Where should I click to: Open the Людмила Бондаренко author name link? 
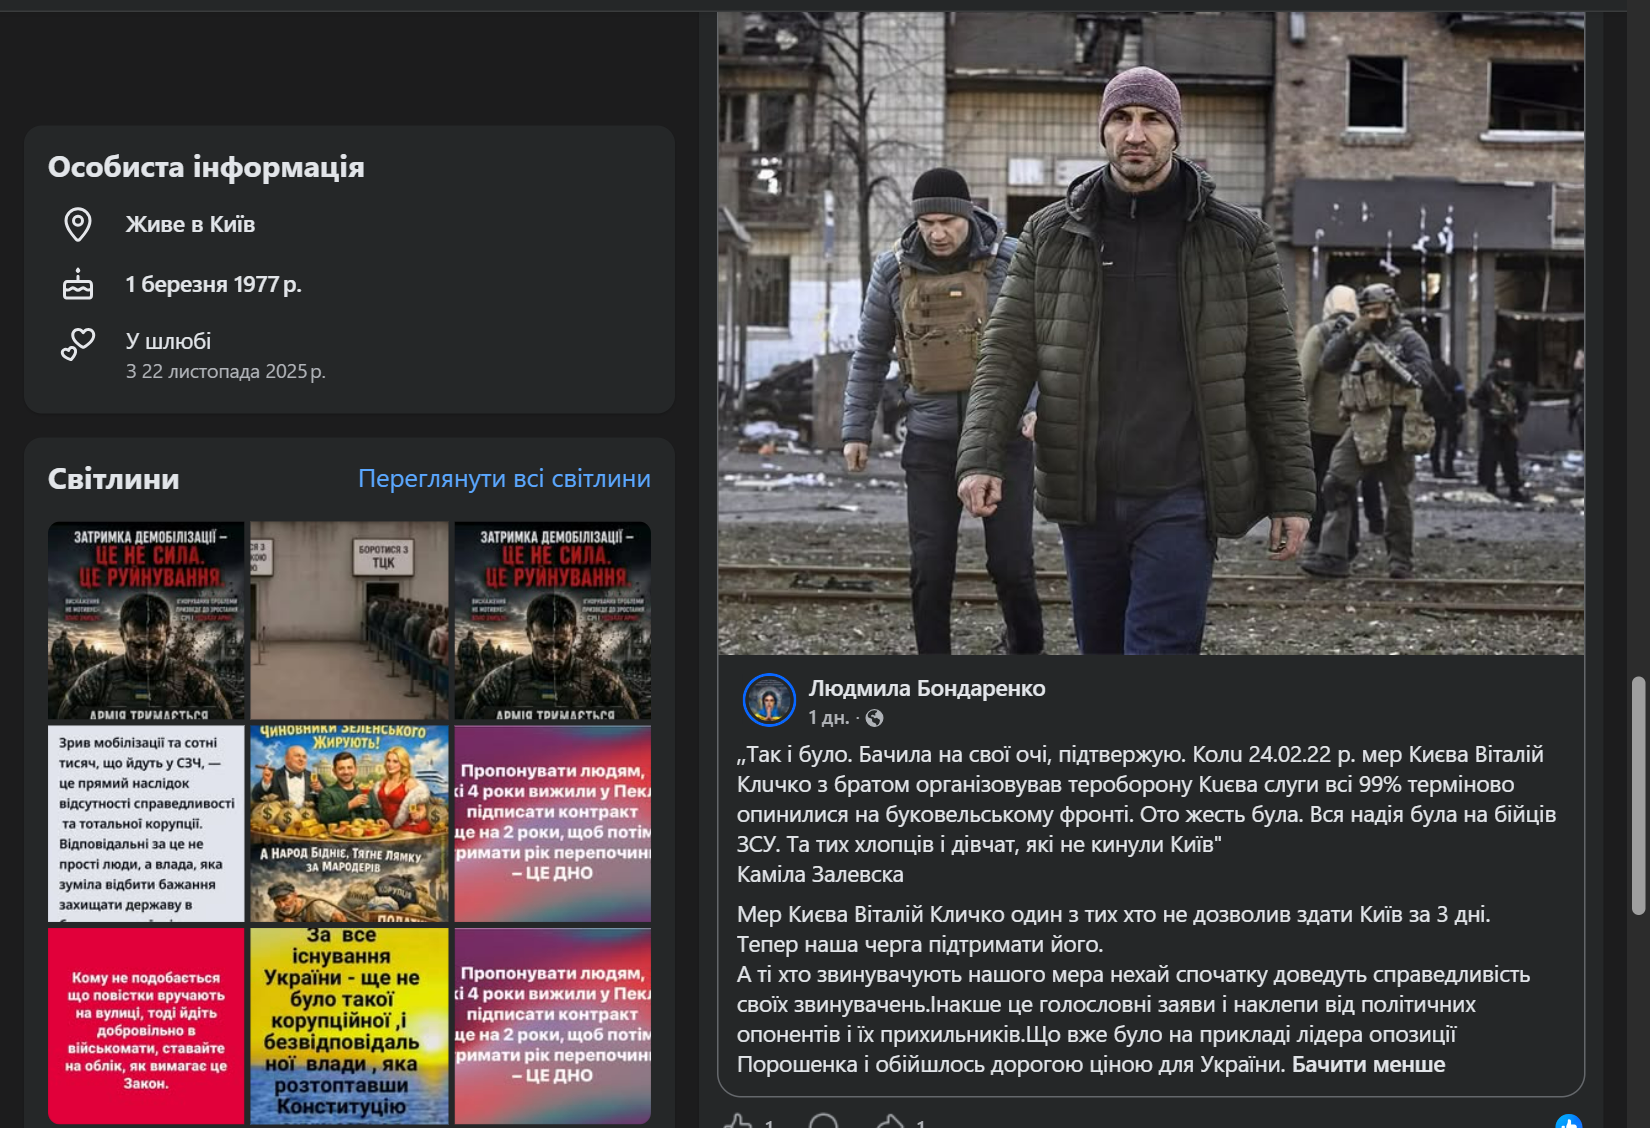tap(927, 688)
